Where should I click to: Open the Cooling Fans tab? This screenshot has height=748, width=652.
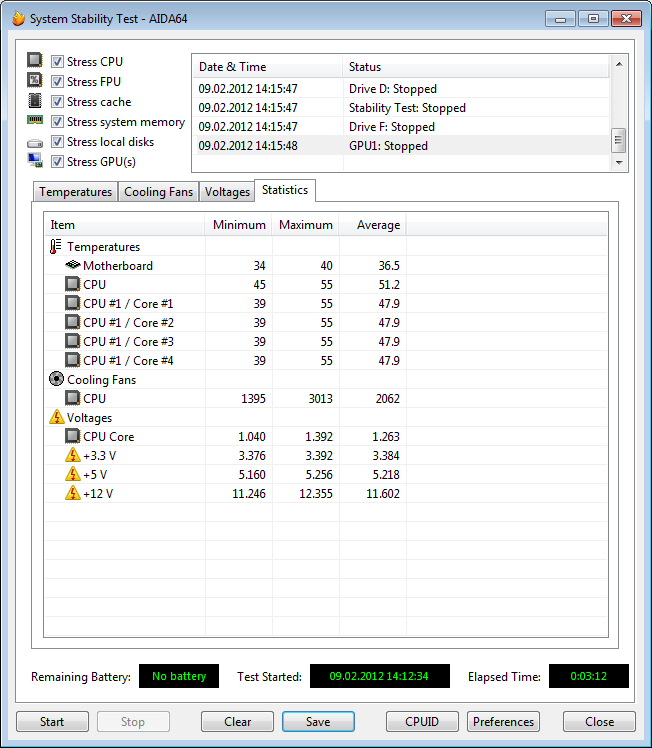point(158,192)
